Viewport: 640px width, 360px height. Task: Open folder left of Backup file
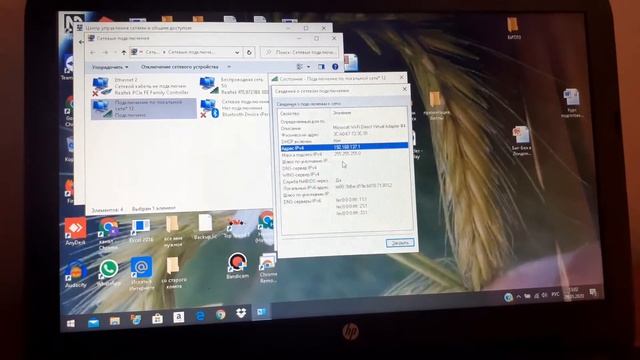[173, 231]
